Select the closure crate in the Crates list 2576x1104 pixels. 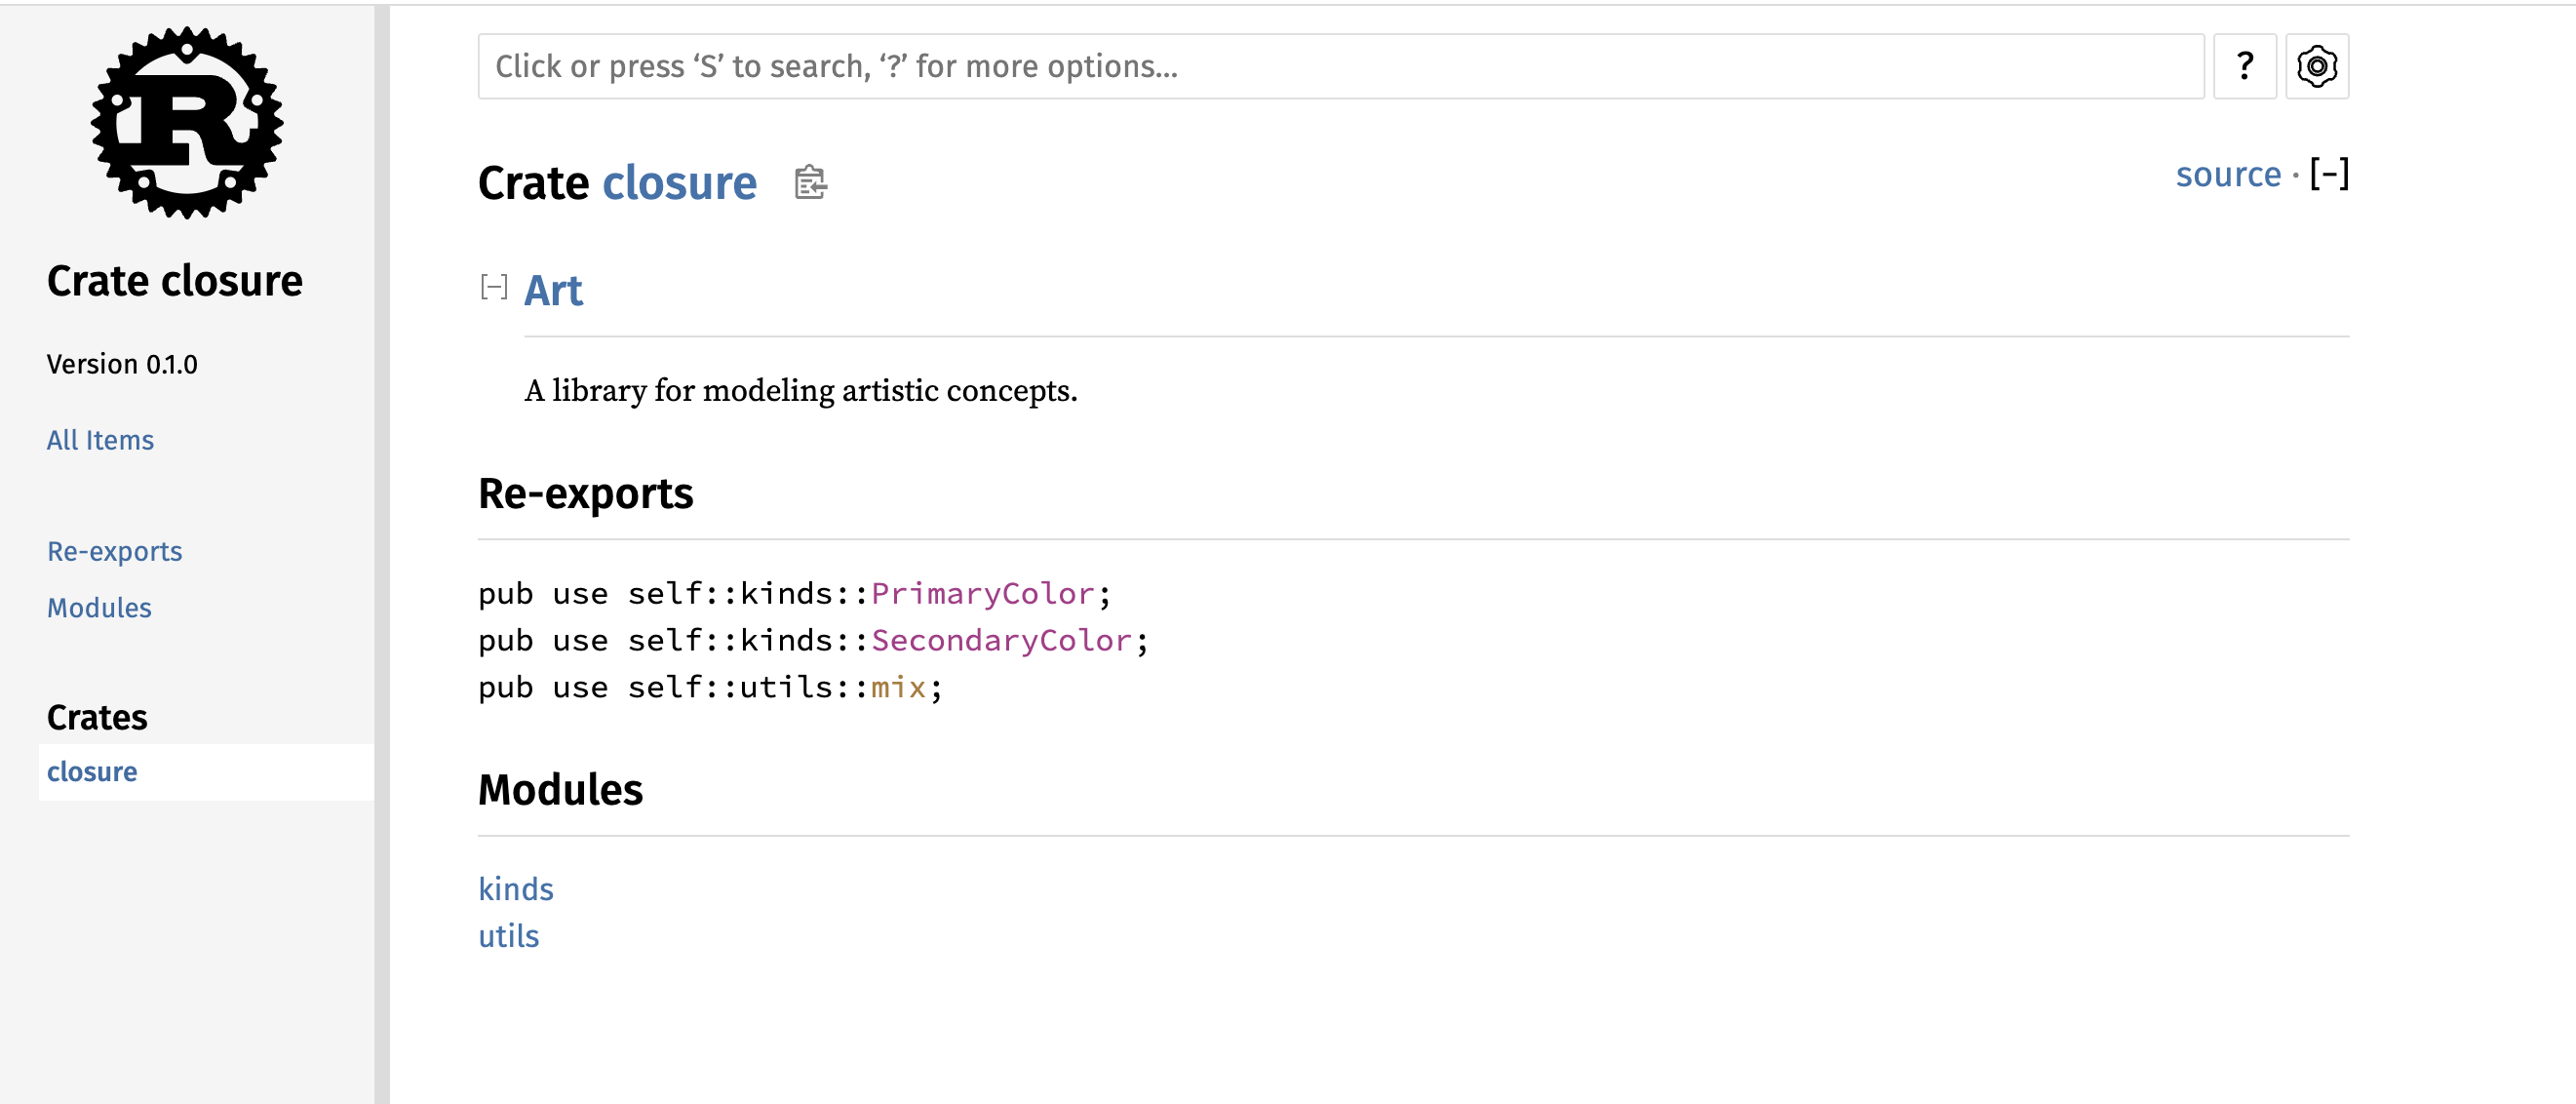coord(92,772)
